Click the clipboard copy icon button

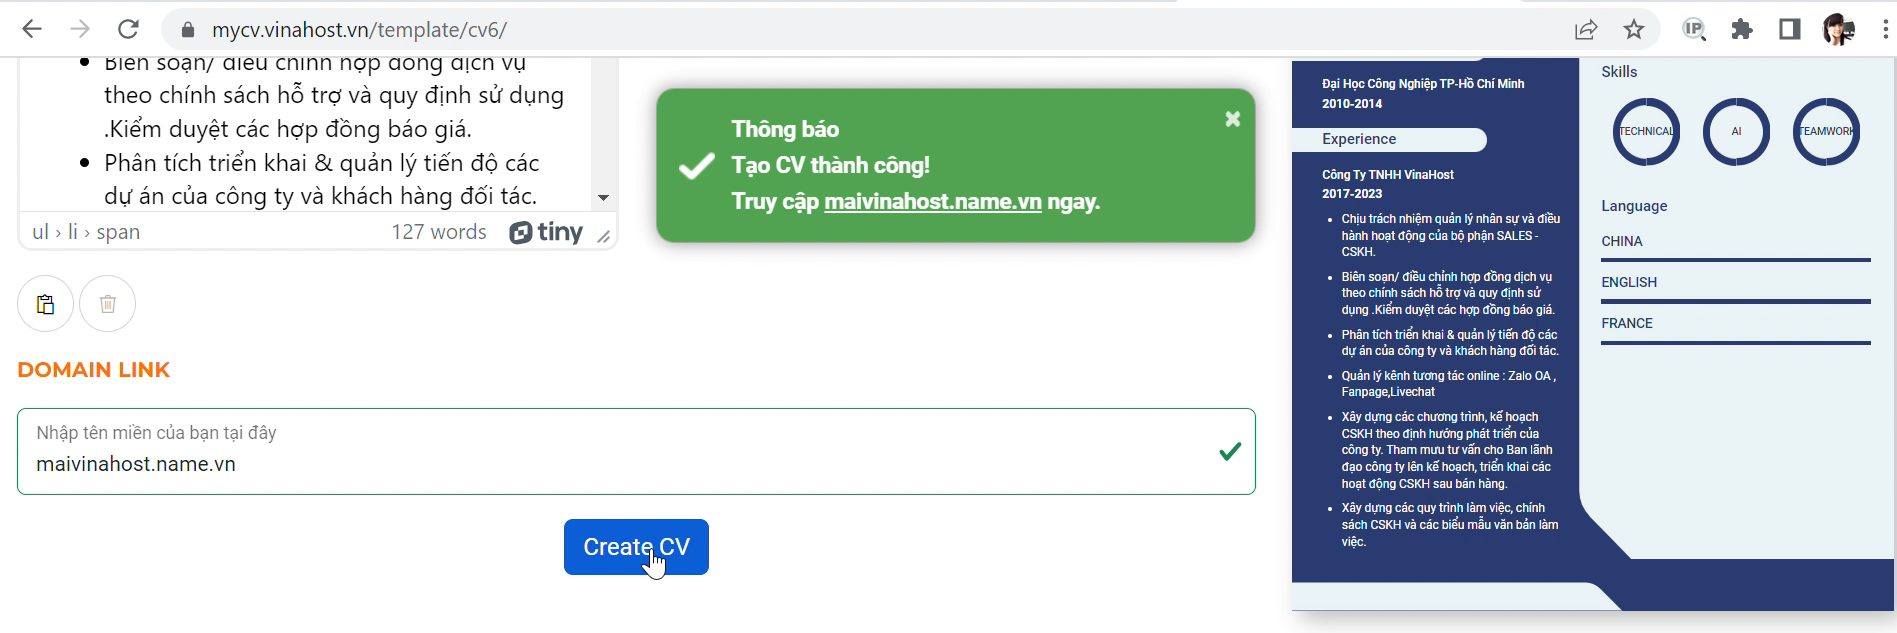tap(45, 304)
